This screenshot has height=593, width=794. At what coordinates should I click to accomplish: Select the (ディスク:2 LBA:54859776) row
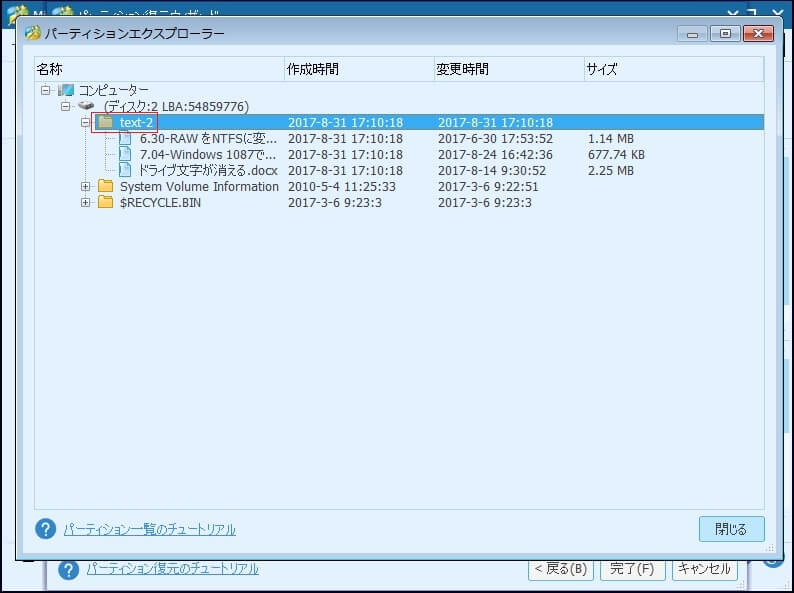176,107
